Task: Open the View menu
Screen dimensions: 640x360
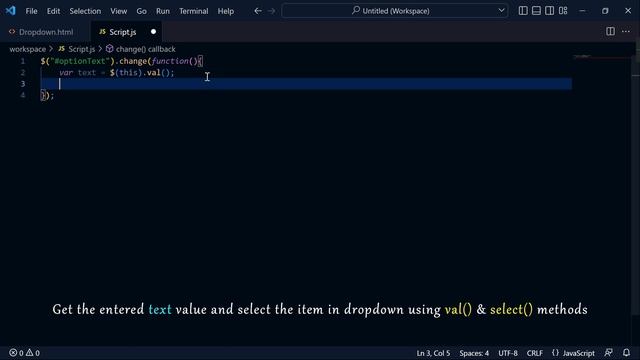Action: (x=118, y=11)
